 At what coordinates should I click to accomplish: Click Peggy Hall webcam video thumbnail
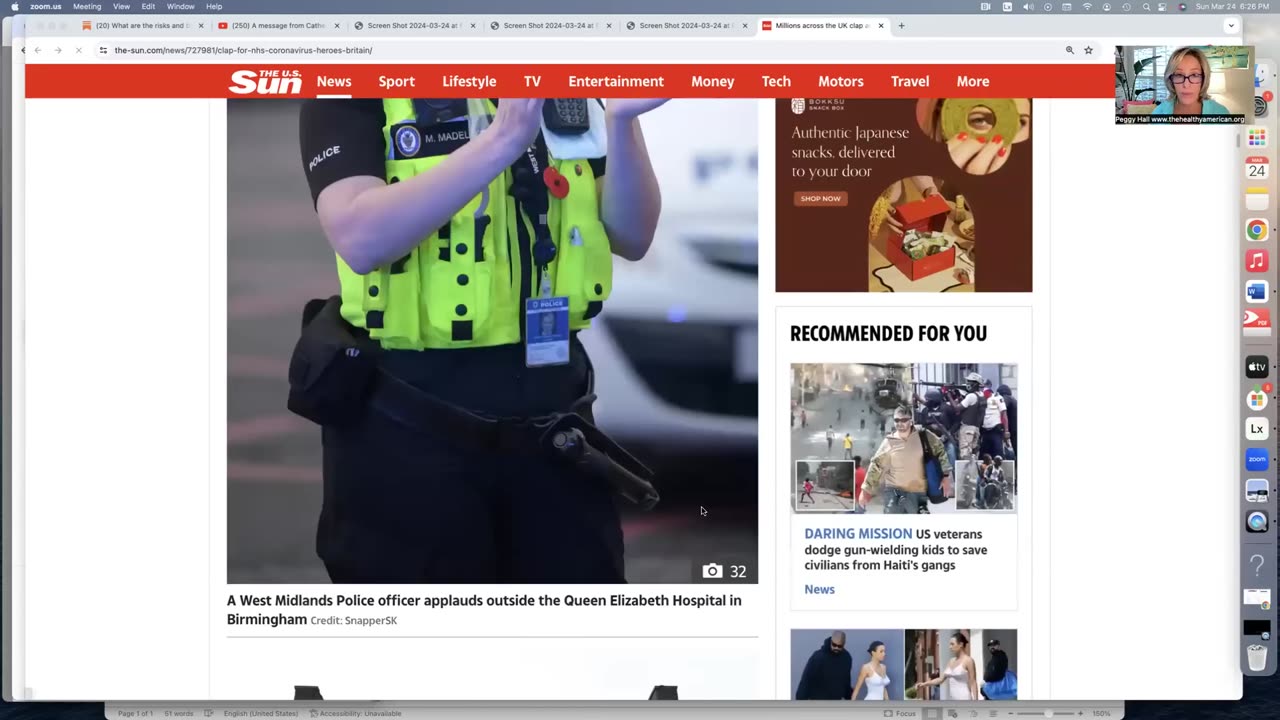click(1184, 85)
